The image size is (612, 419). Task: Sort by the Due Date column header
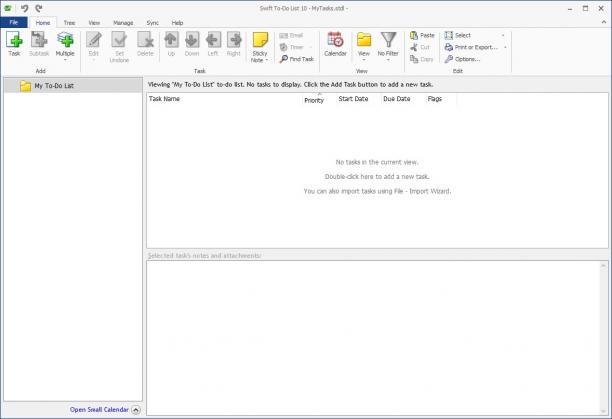(x=402, y=99)
